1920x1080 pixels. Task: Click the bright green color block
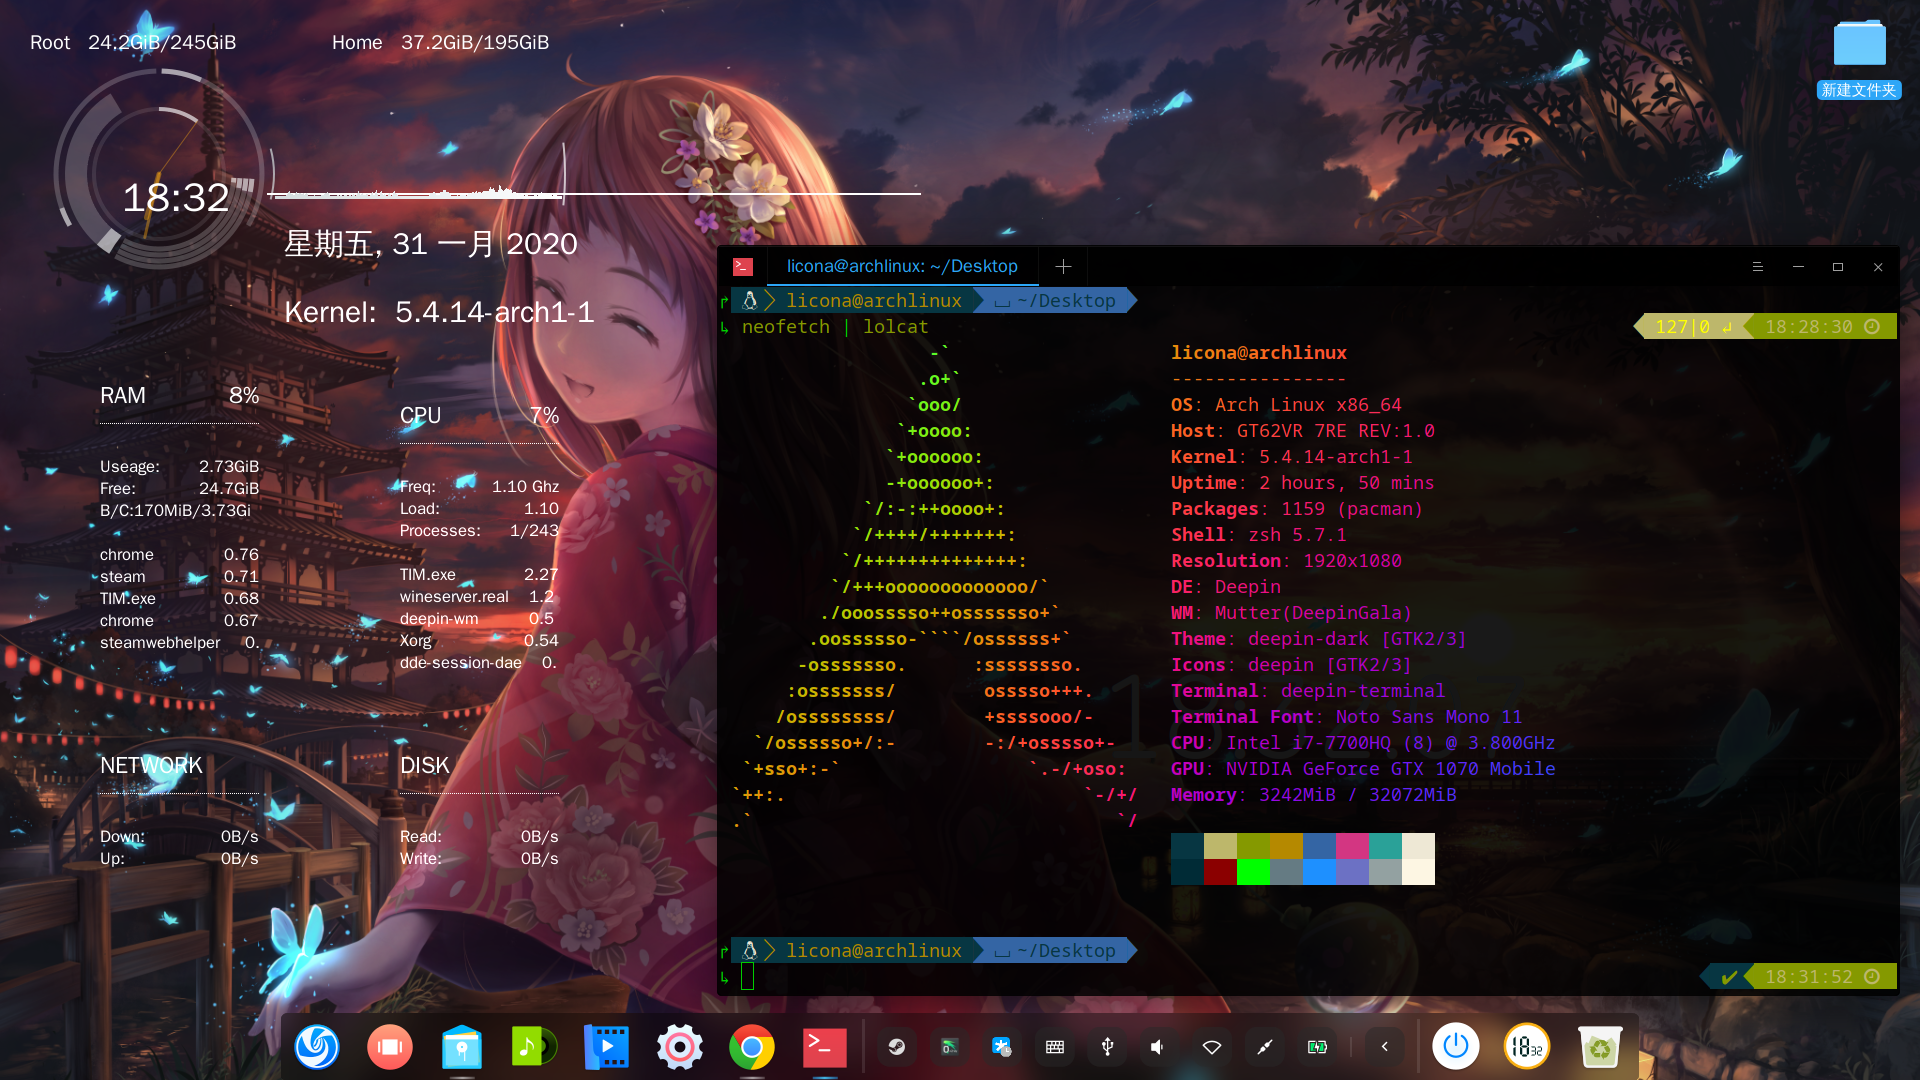tap(1253, 872)
